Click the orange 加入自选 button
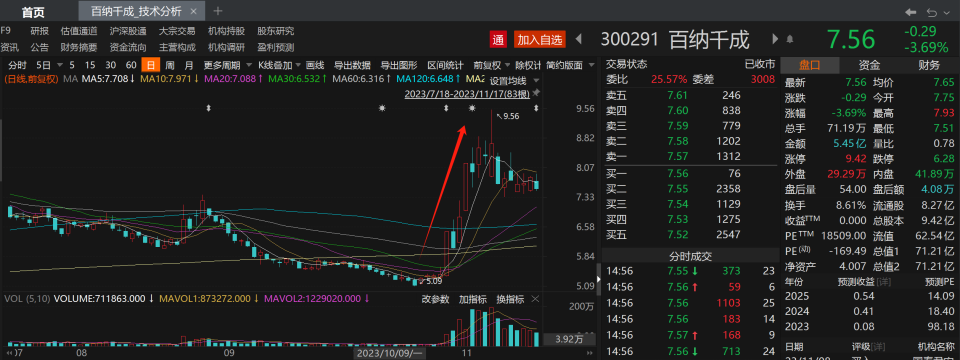This screenshot has height=360, width=960. 539,40
